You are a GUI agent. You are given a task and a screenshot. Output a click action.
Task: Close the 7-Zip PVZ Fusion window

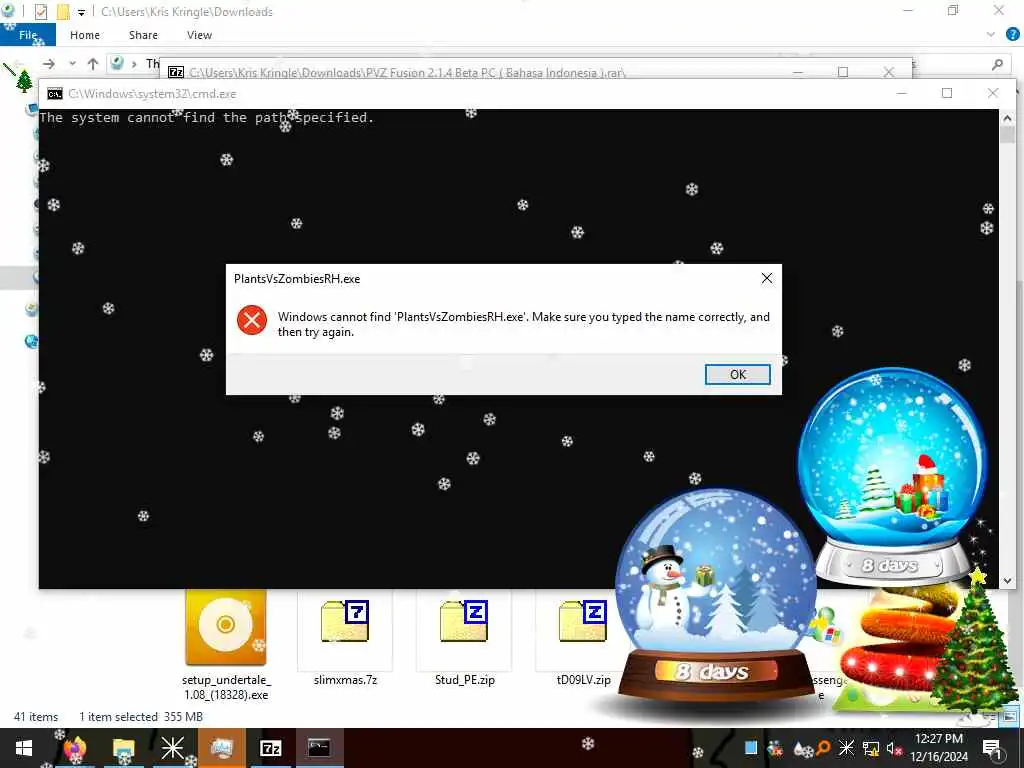point(889,72)
